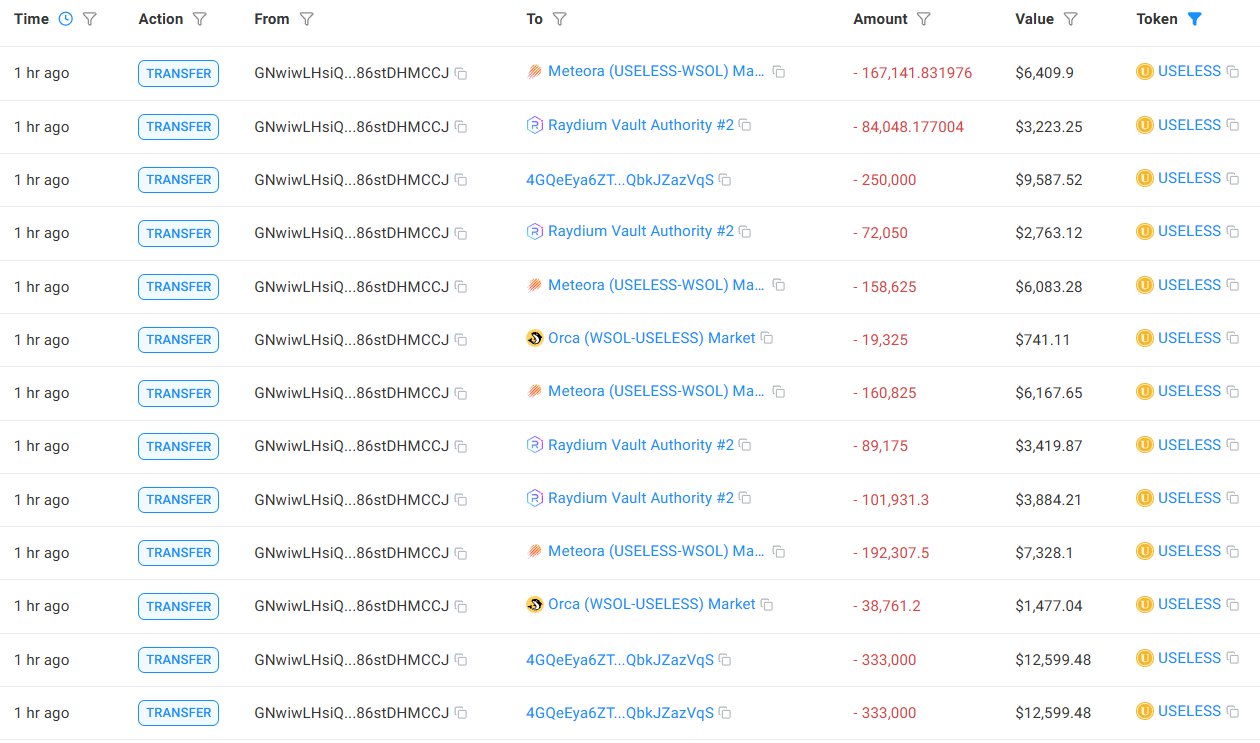
Task: Copy Meteora address in the -158,625 row
Action: click(779, 286)
